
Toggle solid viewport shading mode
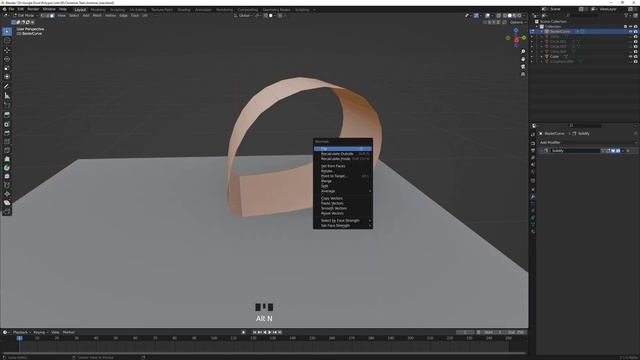click(x=509, y=16)
